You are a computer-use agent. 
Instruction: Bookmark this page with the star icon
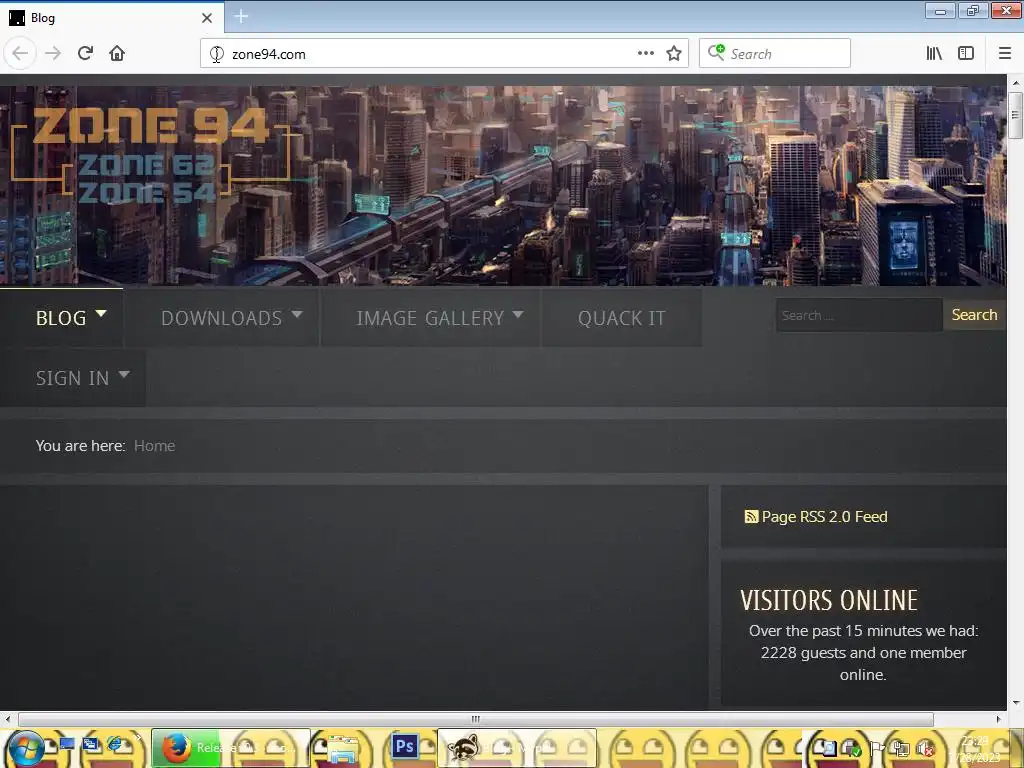[674, 54]
